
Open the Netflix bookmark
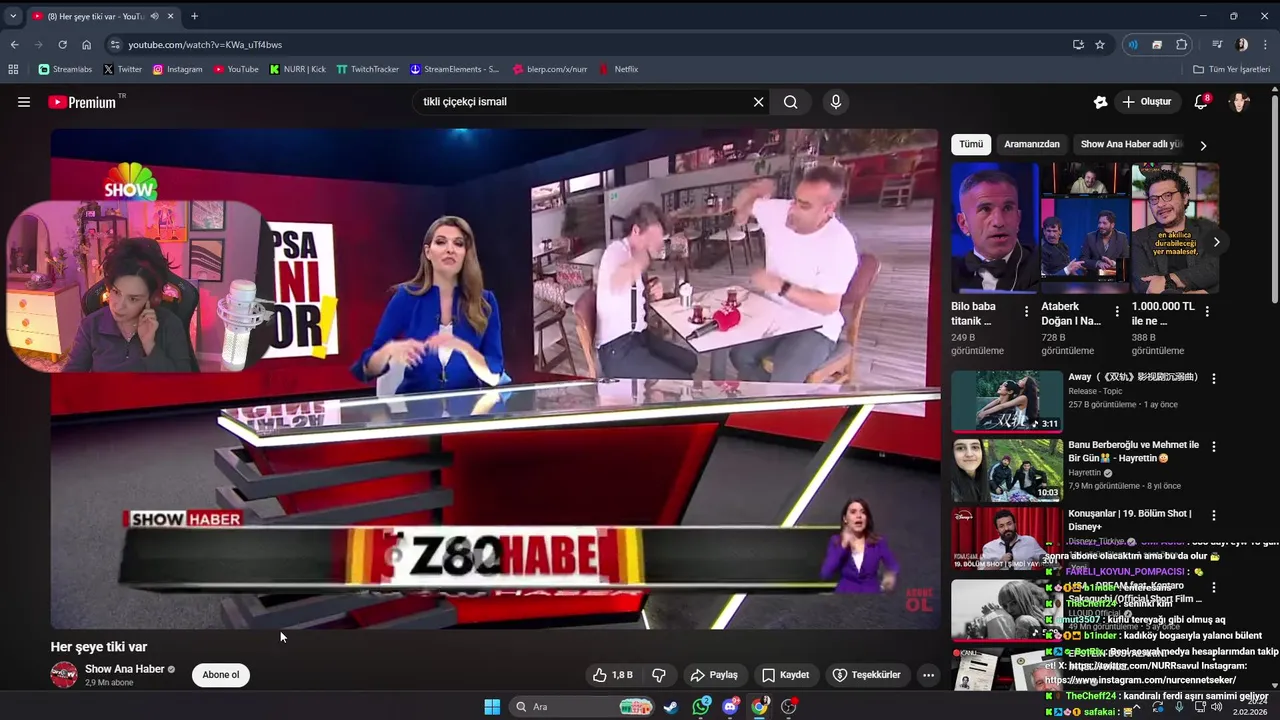coord(618,69)
